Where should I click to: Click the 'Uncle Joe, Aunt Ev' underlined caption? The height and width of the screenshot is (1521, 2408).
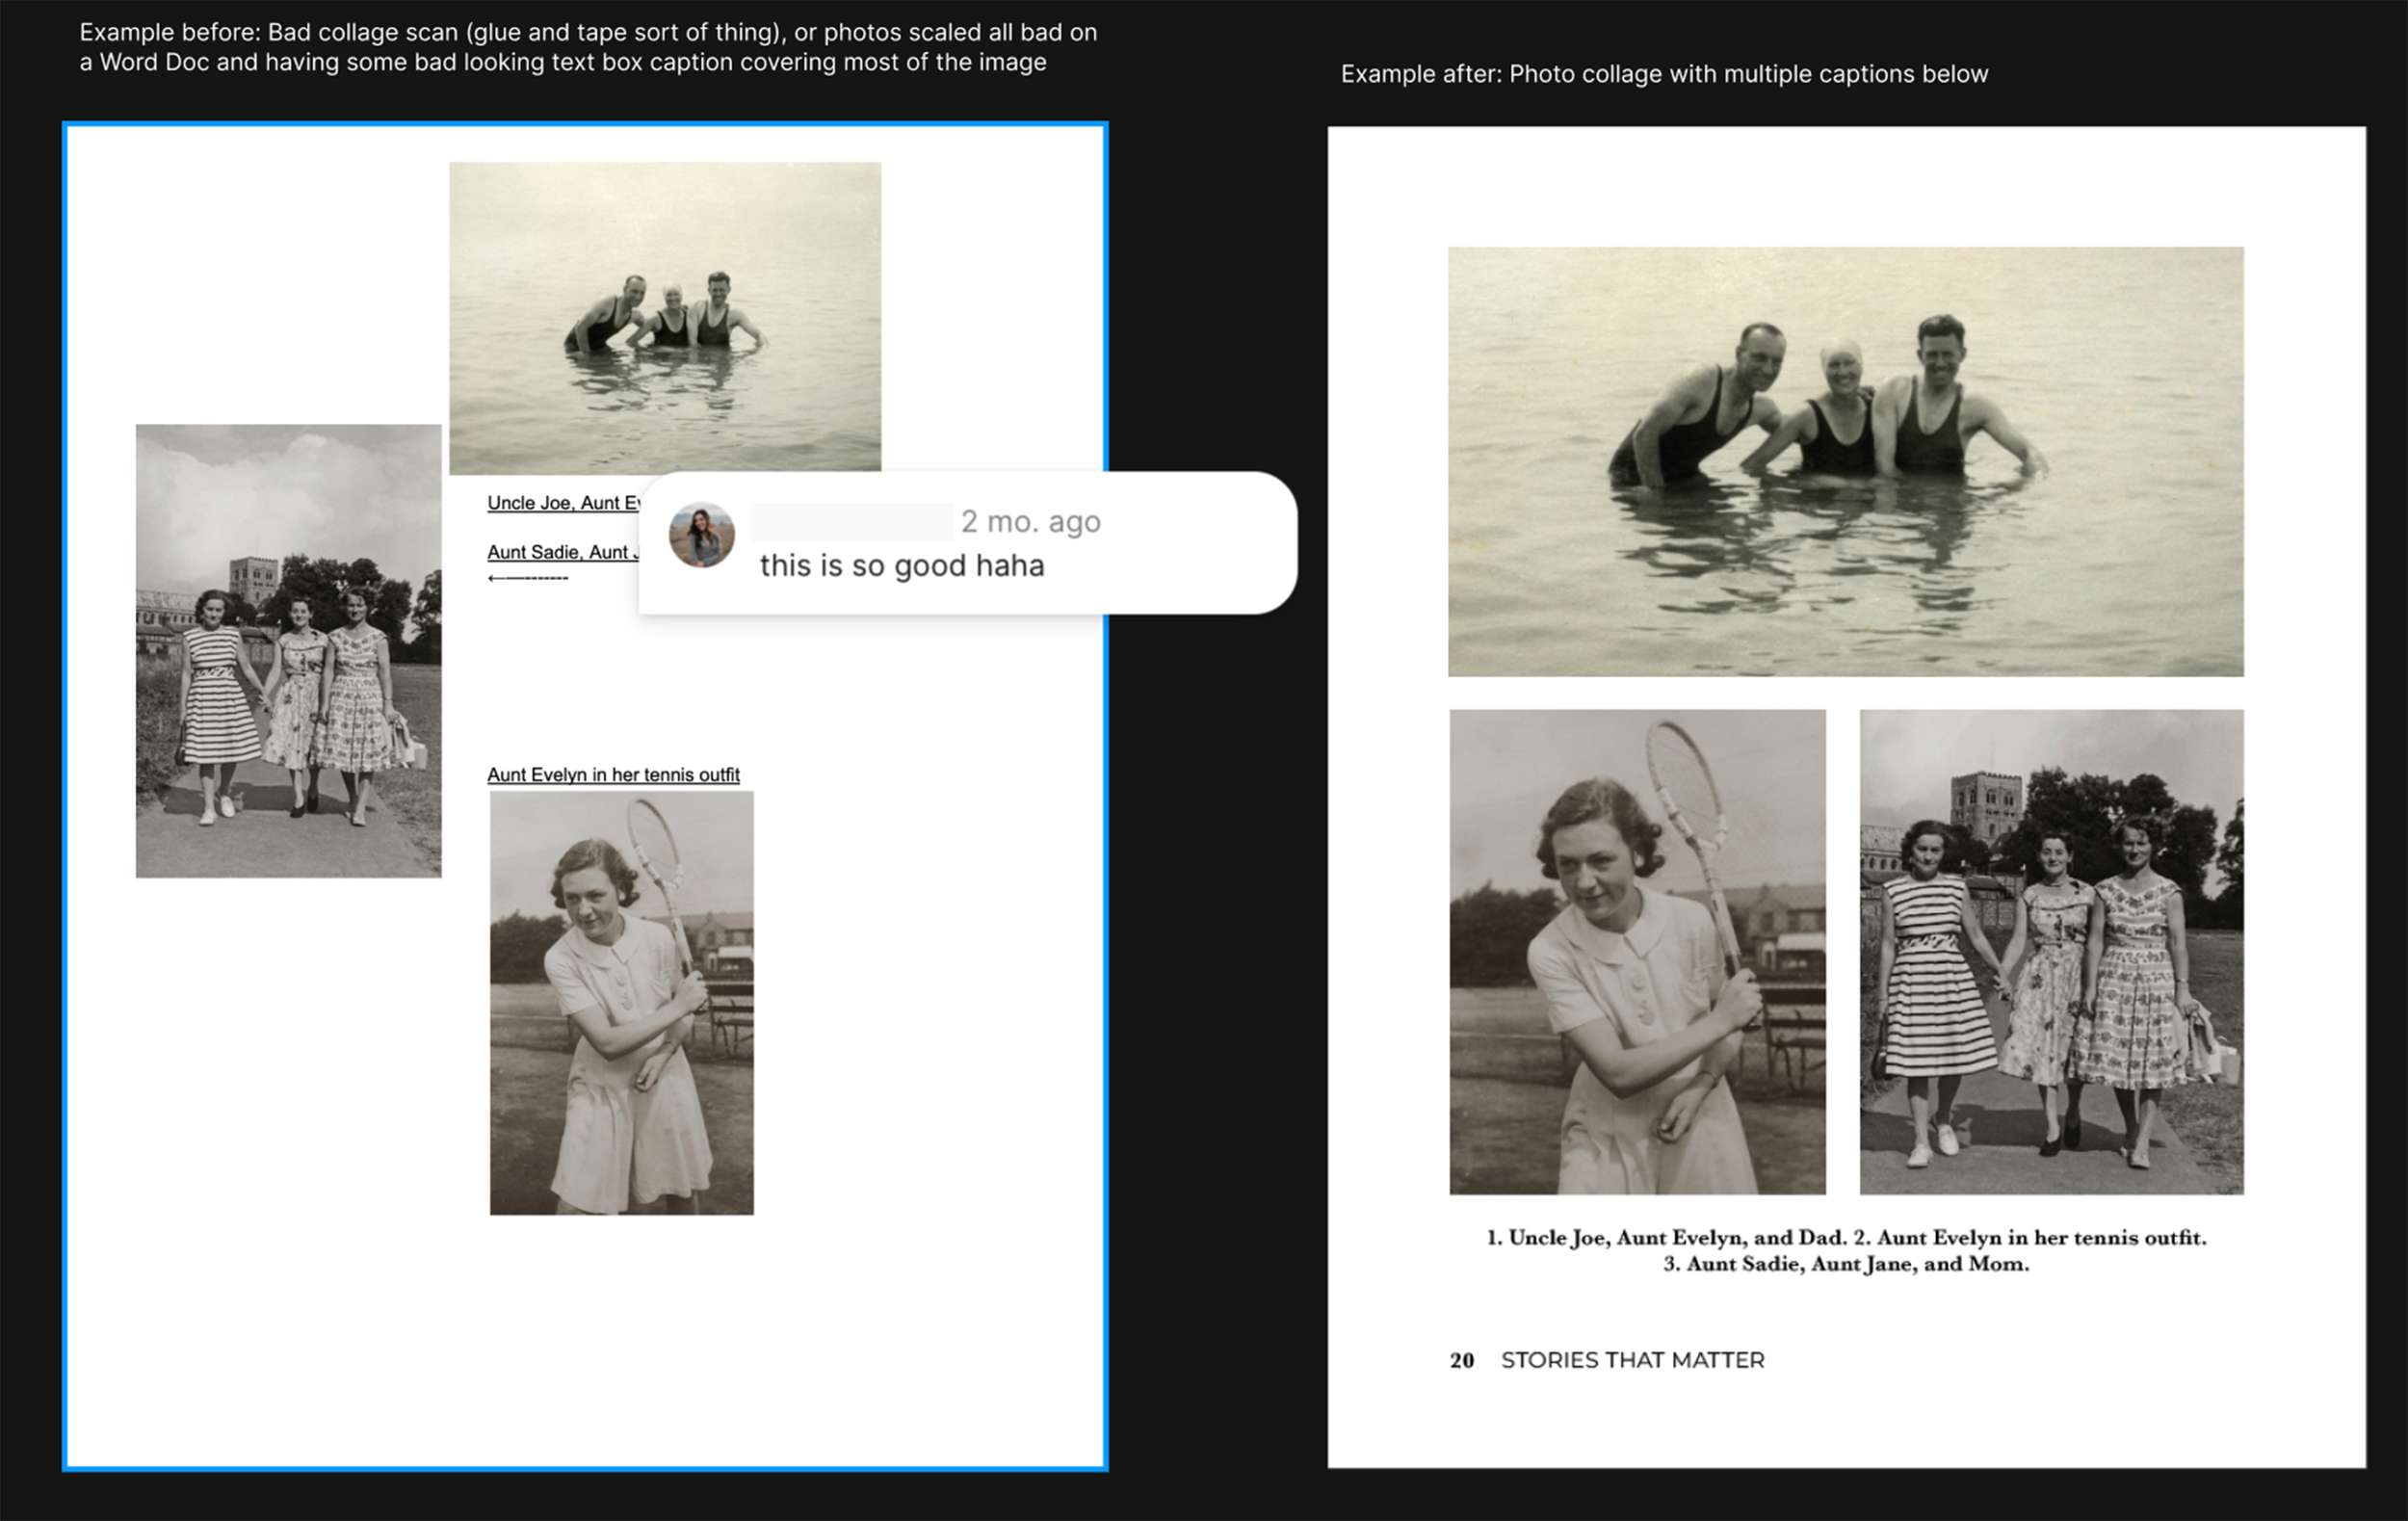[x=563, y=503]
